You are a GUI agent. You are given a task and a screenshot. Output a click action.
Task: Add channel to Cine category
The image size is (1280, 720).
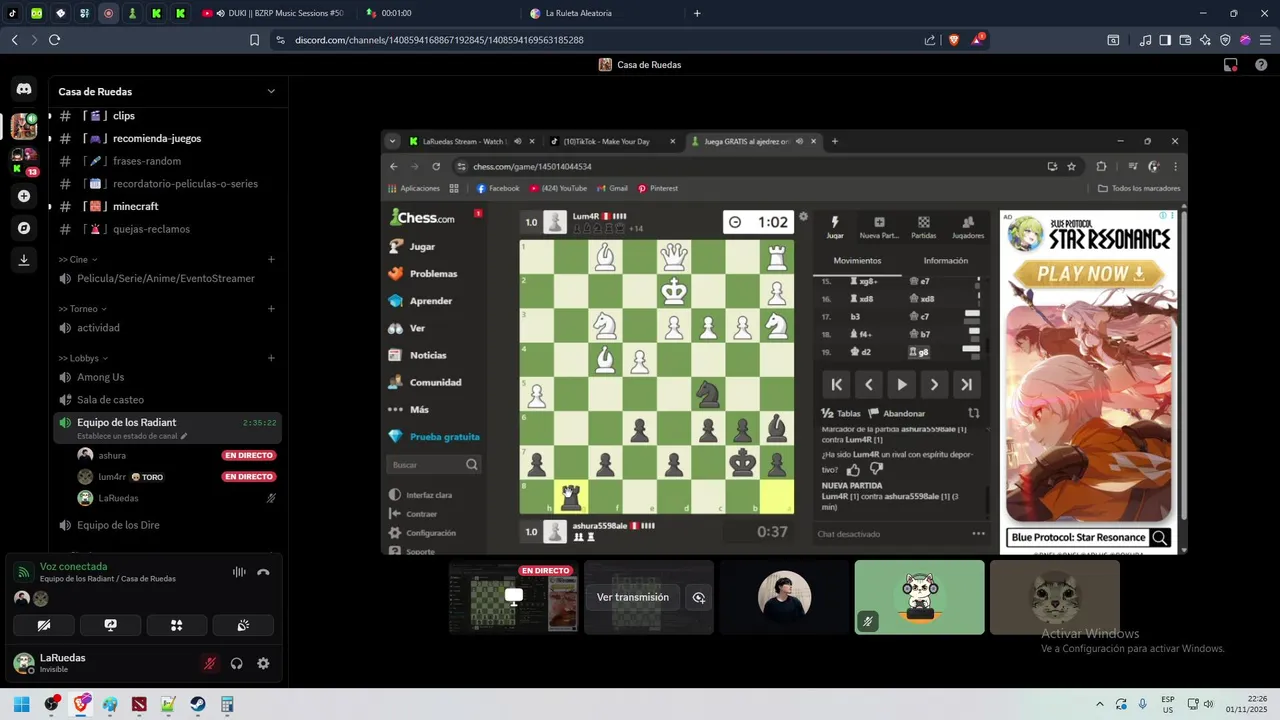point(271,260)
